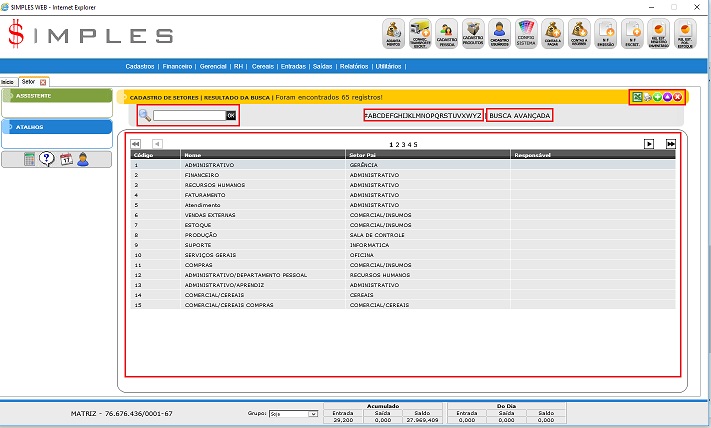The width and height of the screenshot is (711, 428).
Task: Open the Cadastro Produtos toolbar icon
Action: coord(473,34)
